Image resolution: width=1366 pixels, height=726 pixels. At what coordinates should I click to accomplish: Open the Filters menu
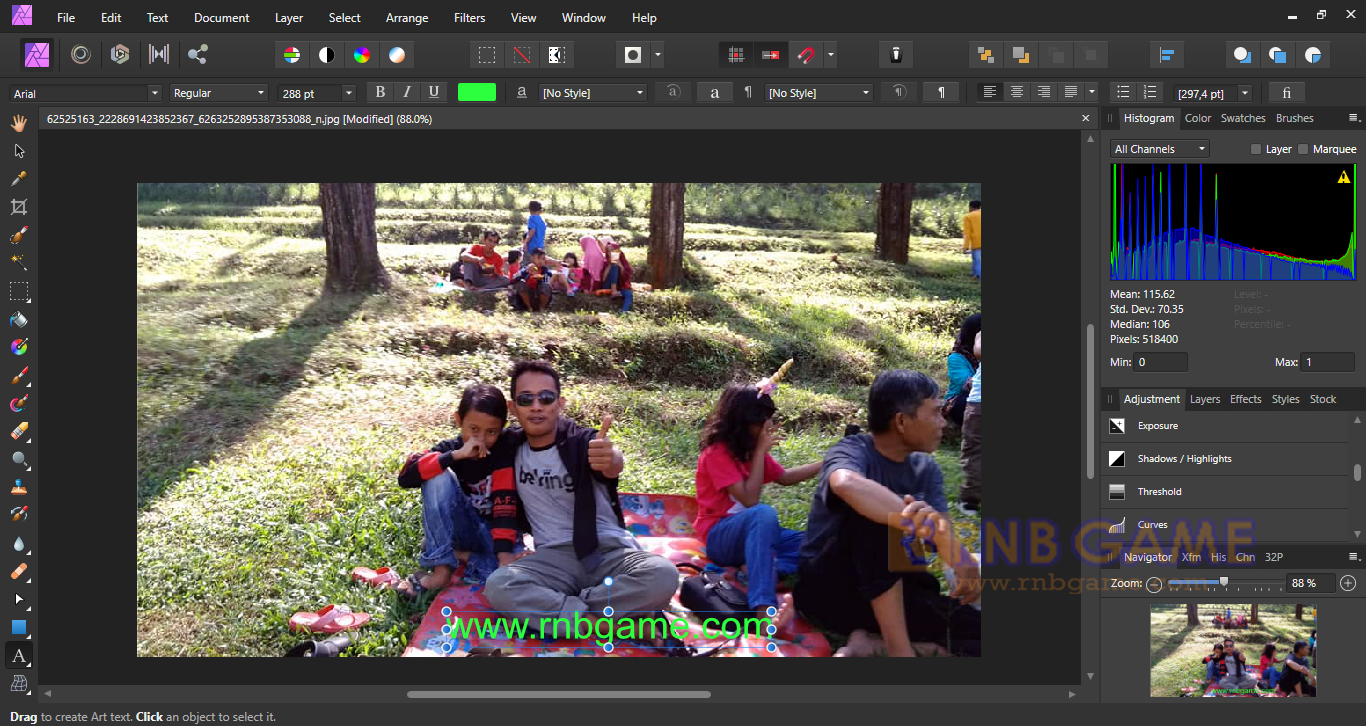469,17
